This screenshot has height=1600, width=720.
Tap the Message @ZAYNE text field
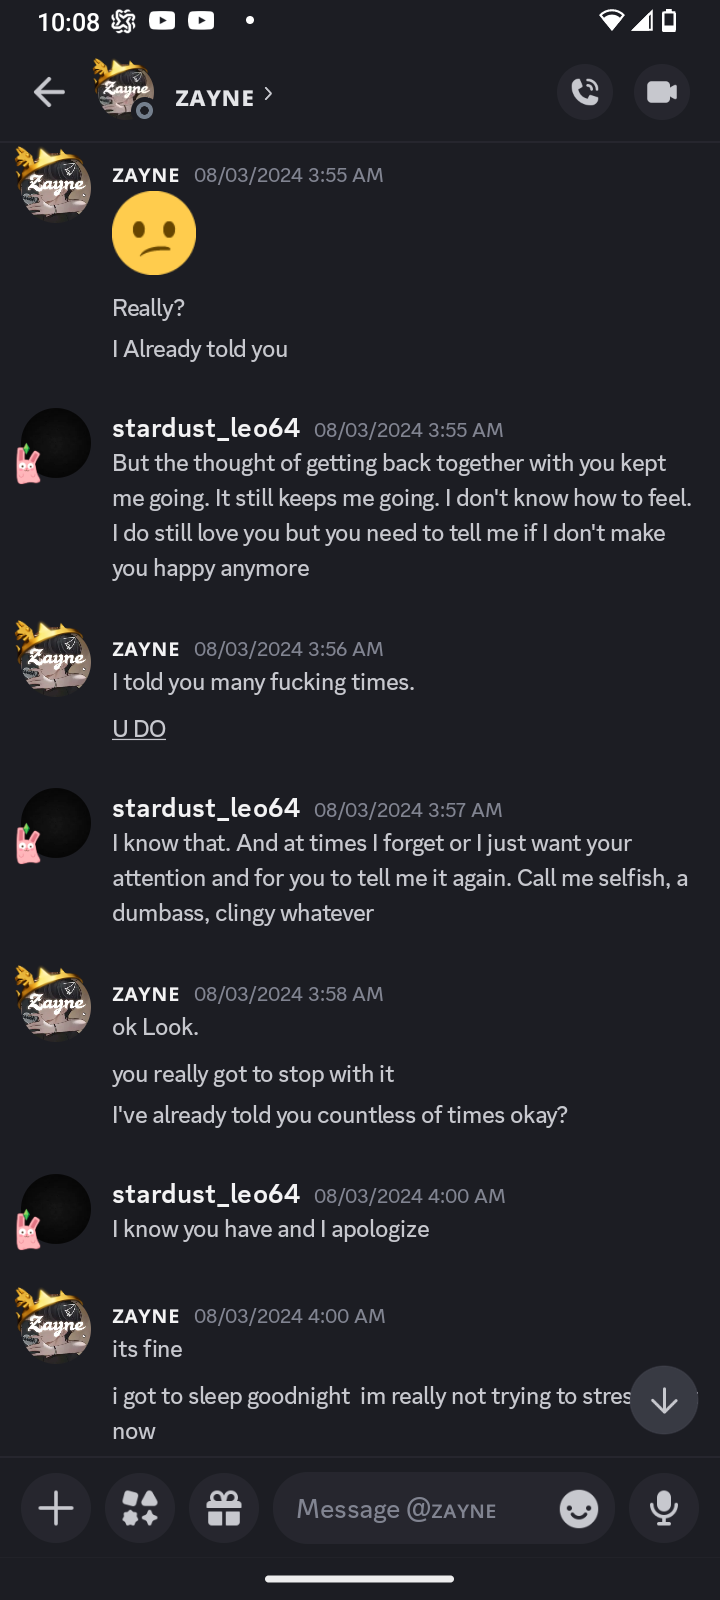pos(415,1508)
